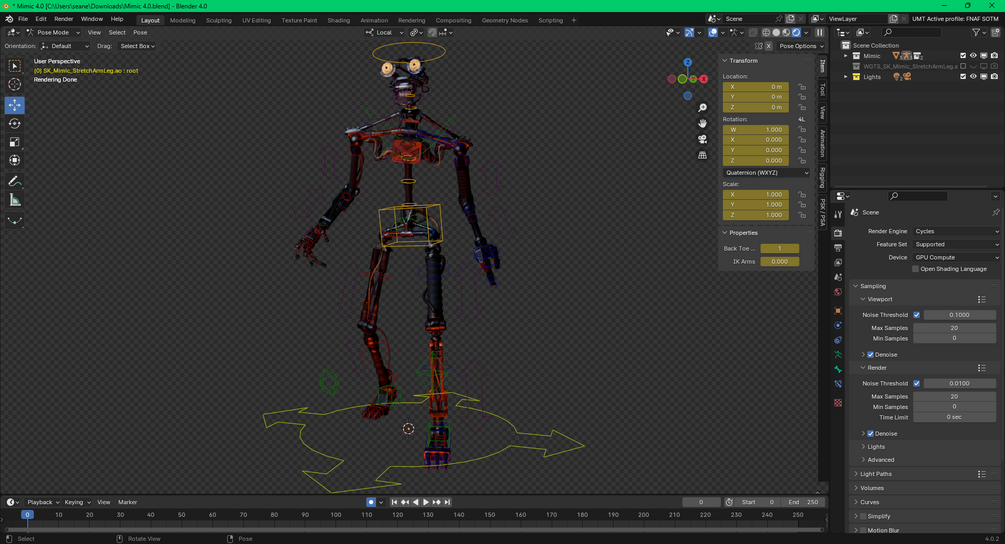Viewport: 1005px width, 544px height.
Task: Open the Render Engine Cycles dropdown
Action: click(x=956, y=231)
